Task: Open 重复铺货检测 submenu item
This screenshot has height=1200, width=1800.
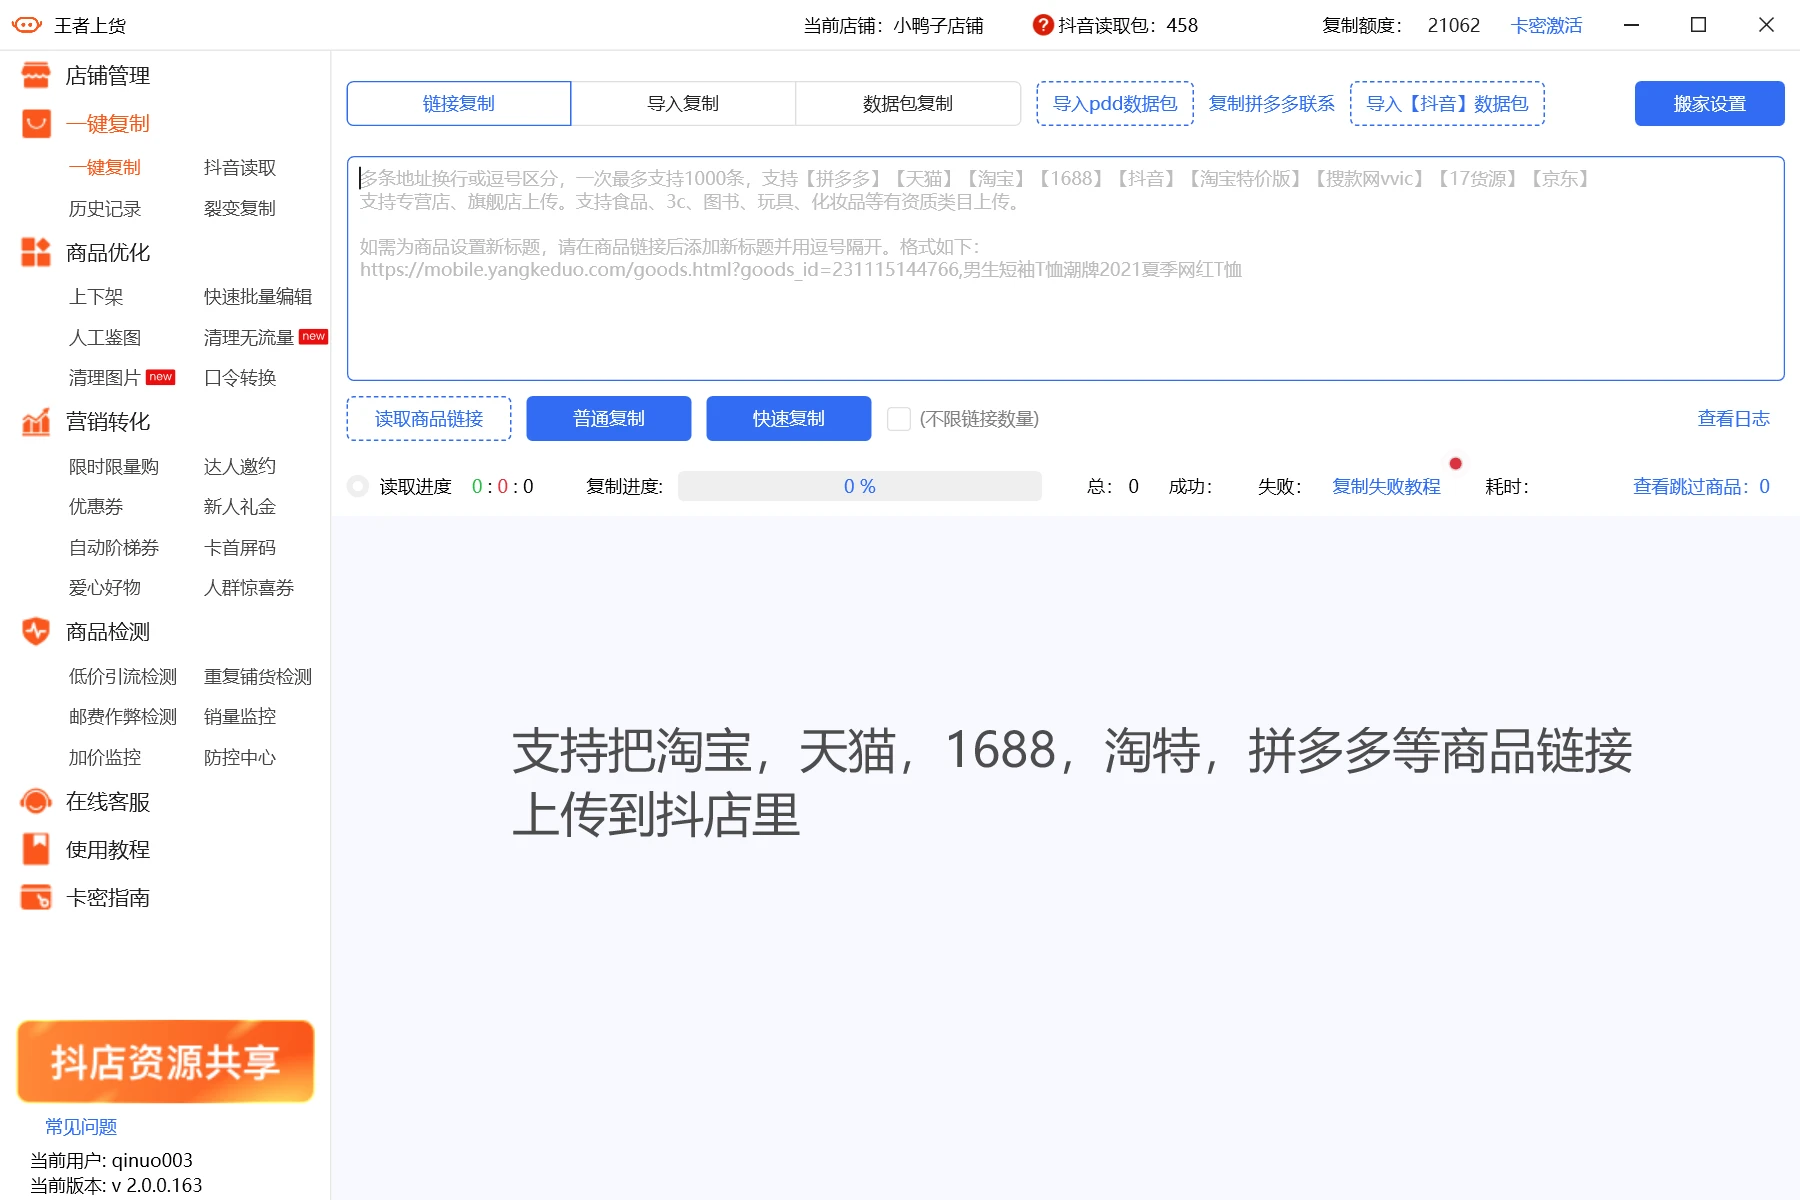Action: [258, 676]
